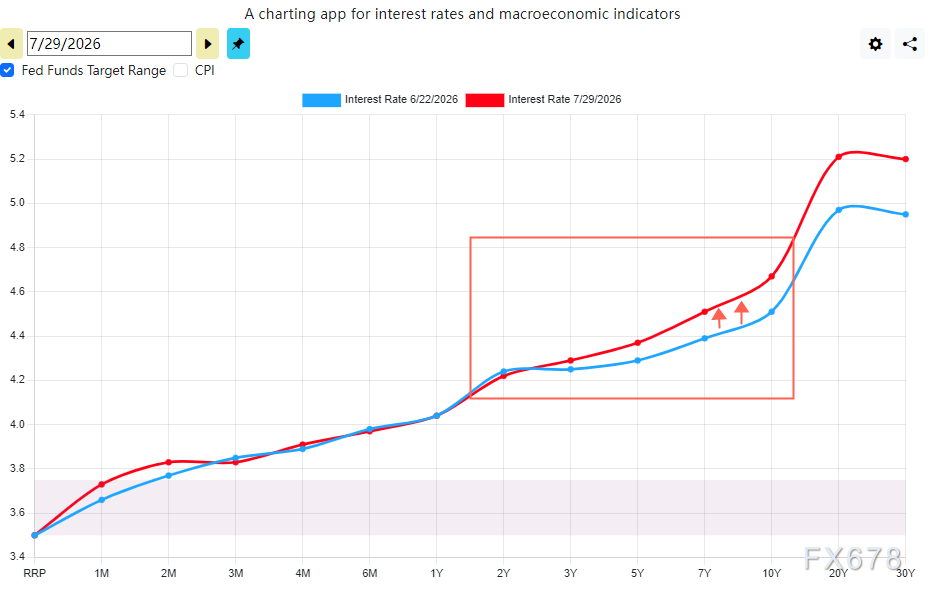Select the blue 20Y data point
Image resolution: width=932 pixels, height=594 pixels.
839,210
